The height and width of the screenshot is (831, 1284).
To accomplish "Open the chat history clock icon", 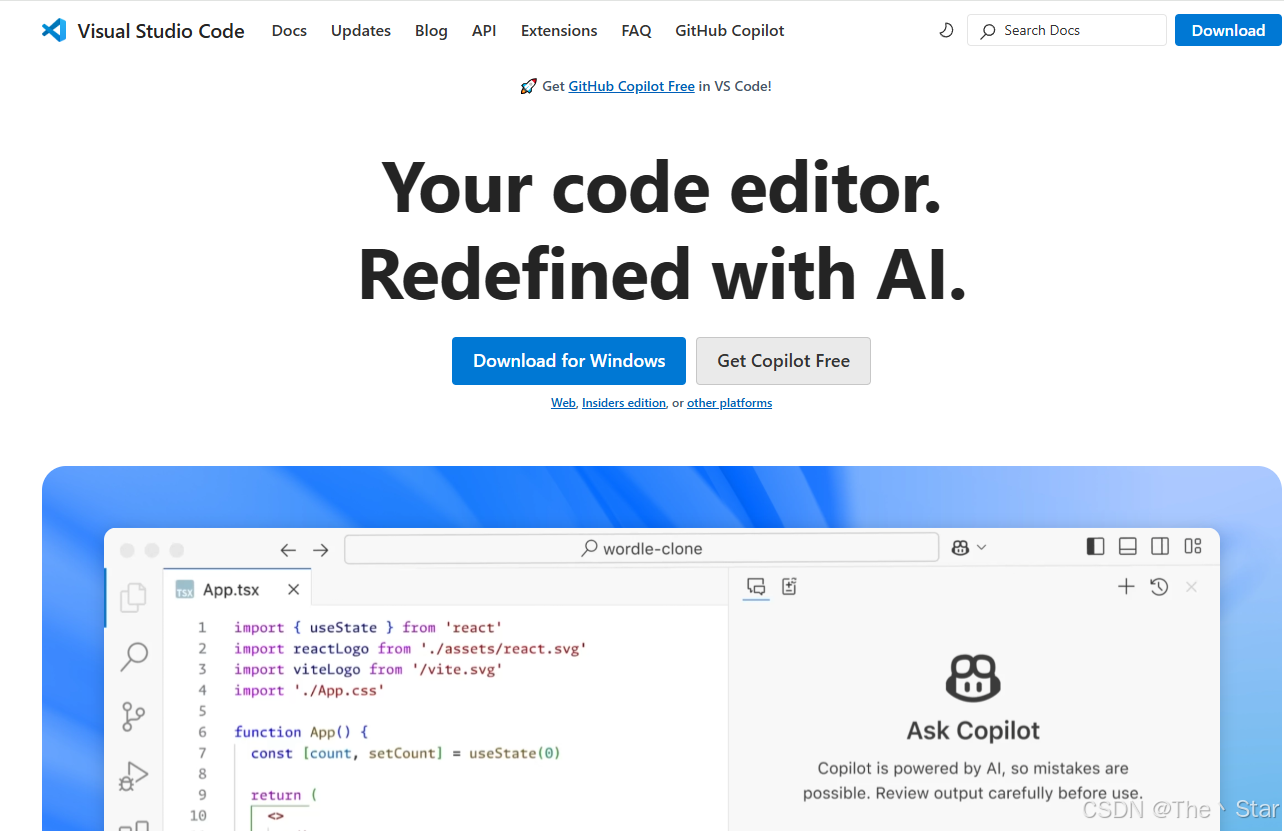I will coord(1159,587).
